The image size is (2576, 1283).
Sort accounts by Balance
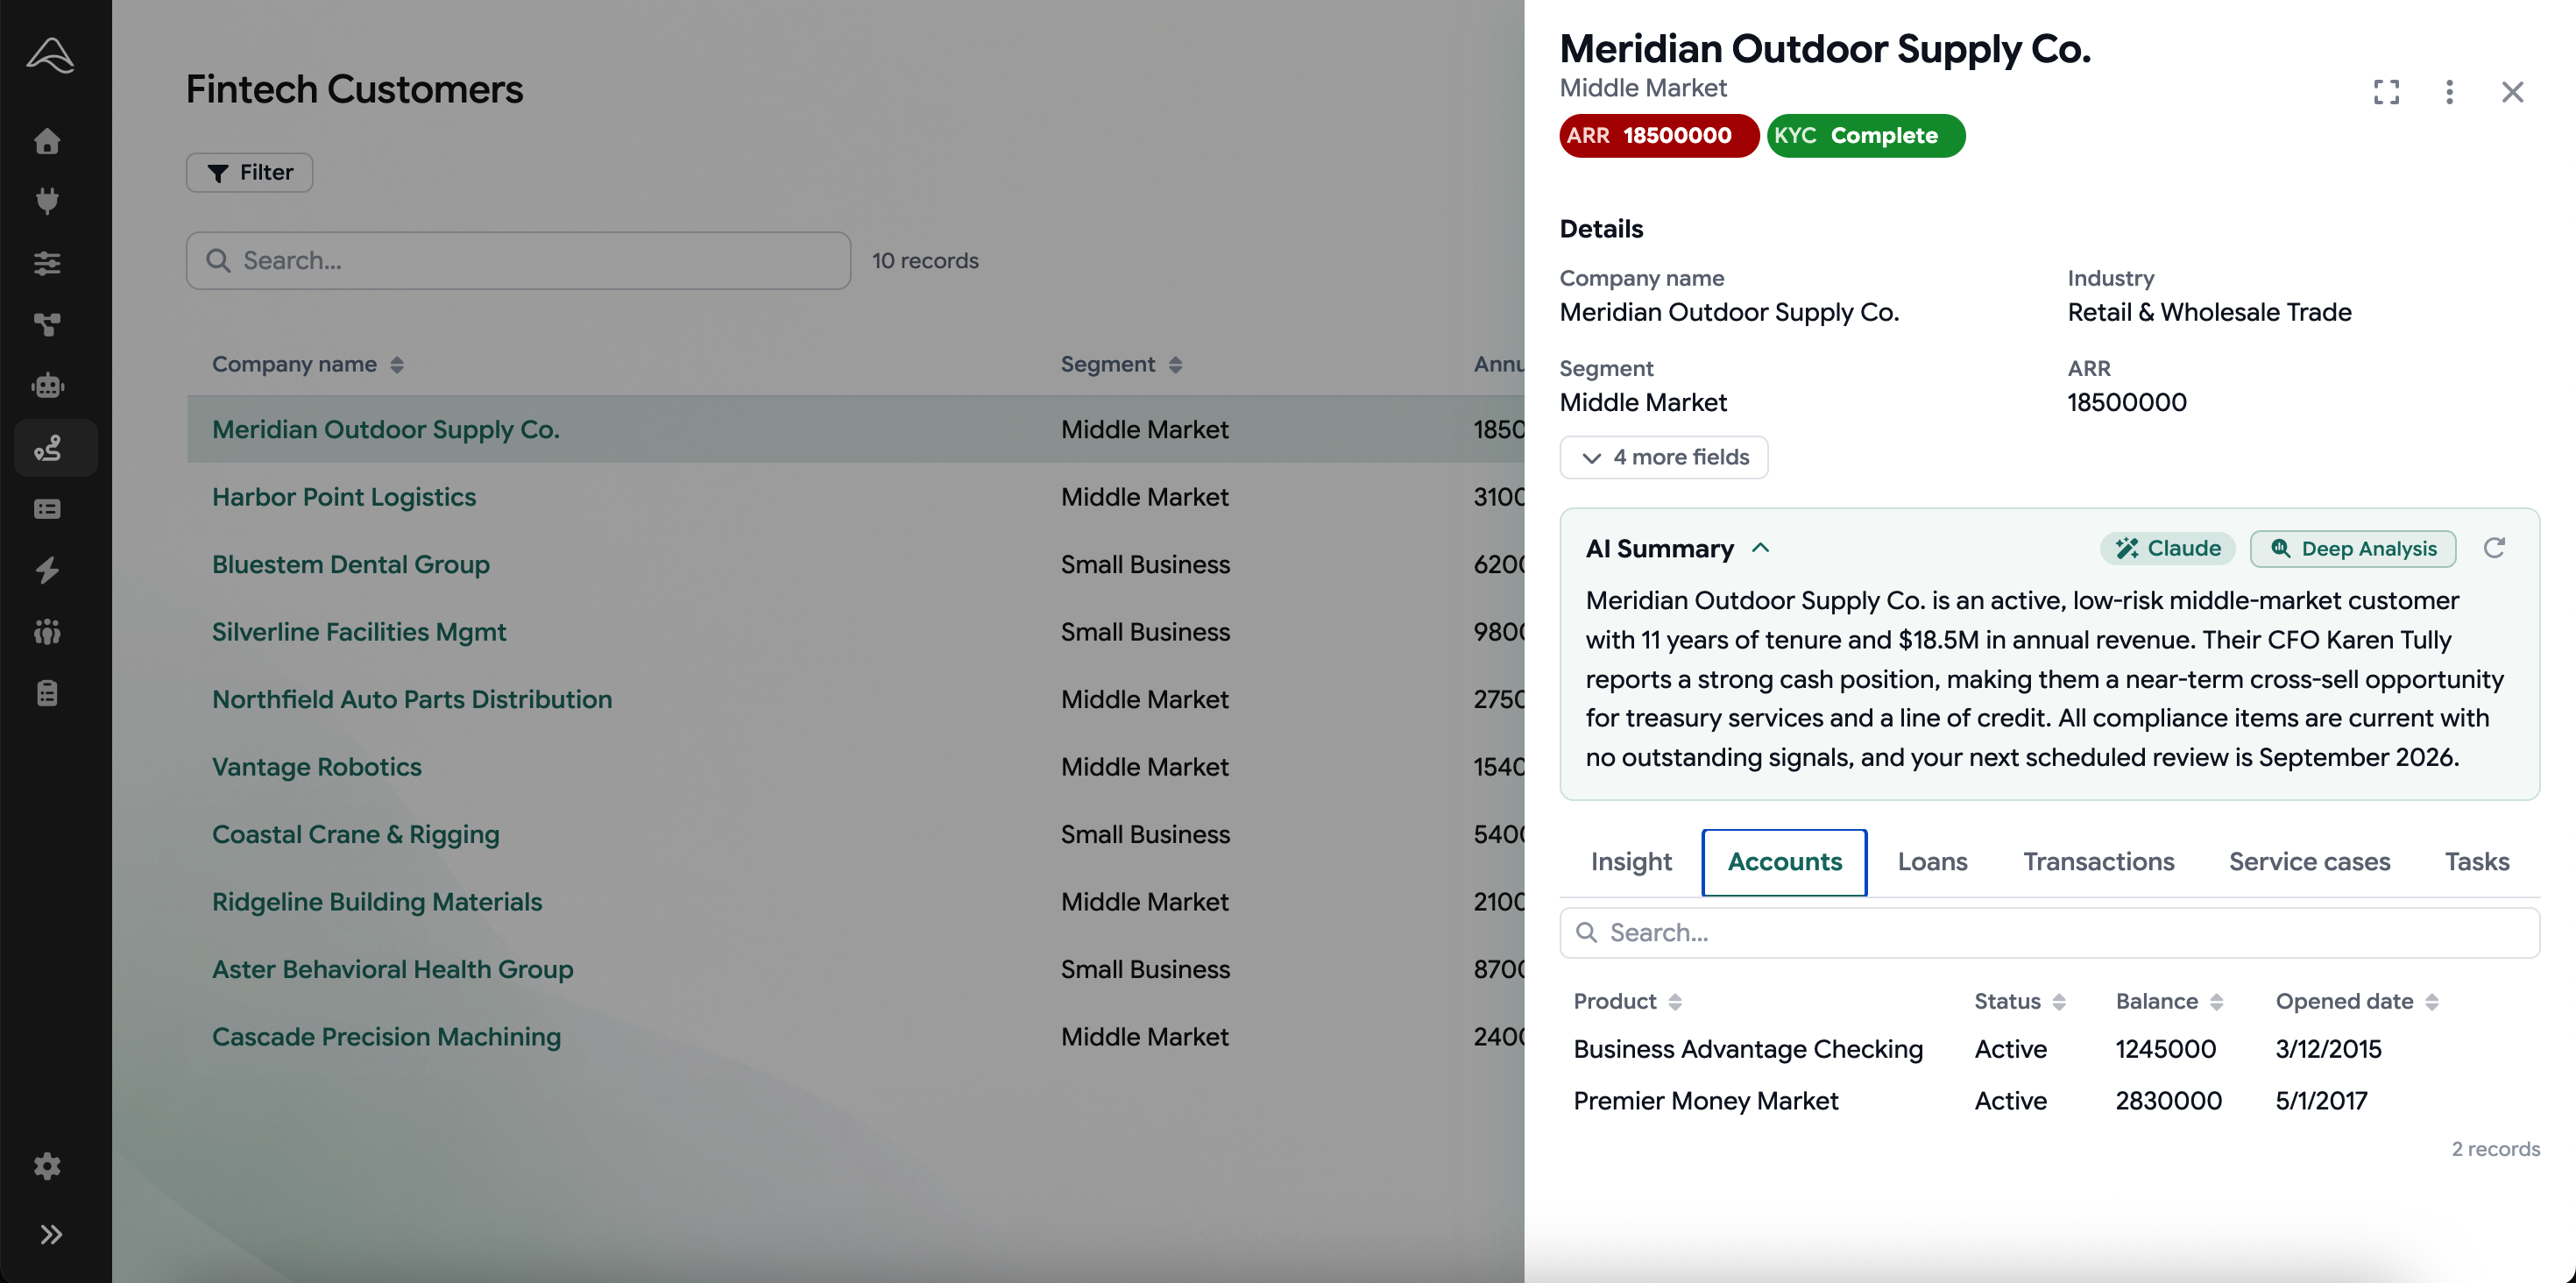(x=2169, y=1002)
